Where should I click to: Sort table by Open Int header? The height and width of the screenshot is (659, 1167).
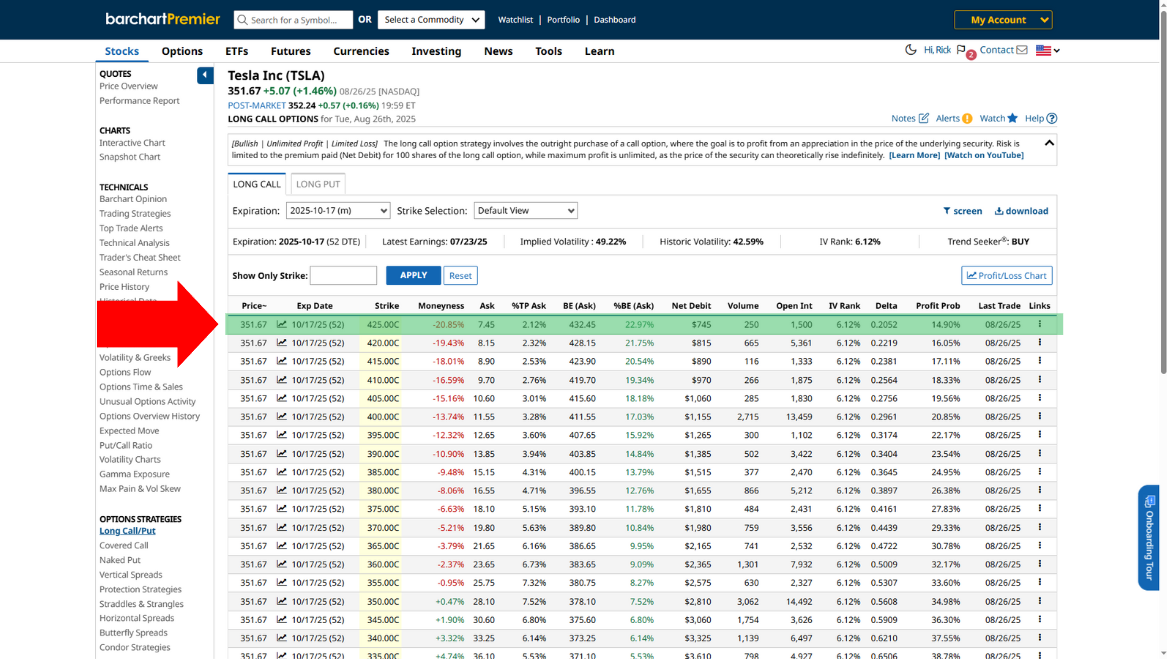(x=793, y=305)
